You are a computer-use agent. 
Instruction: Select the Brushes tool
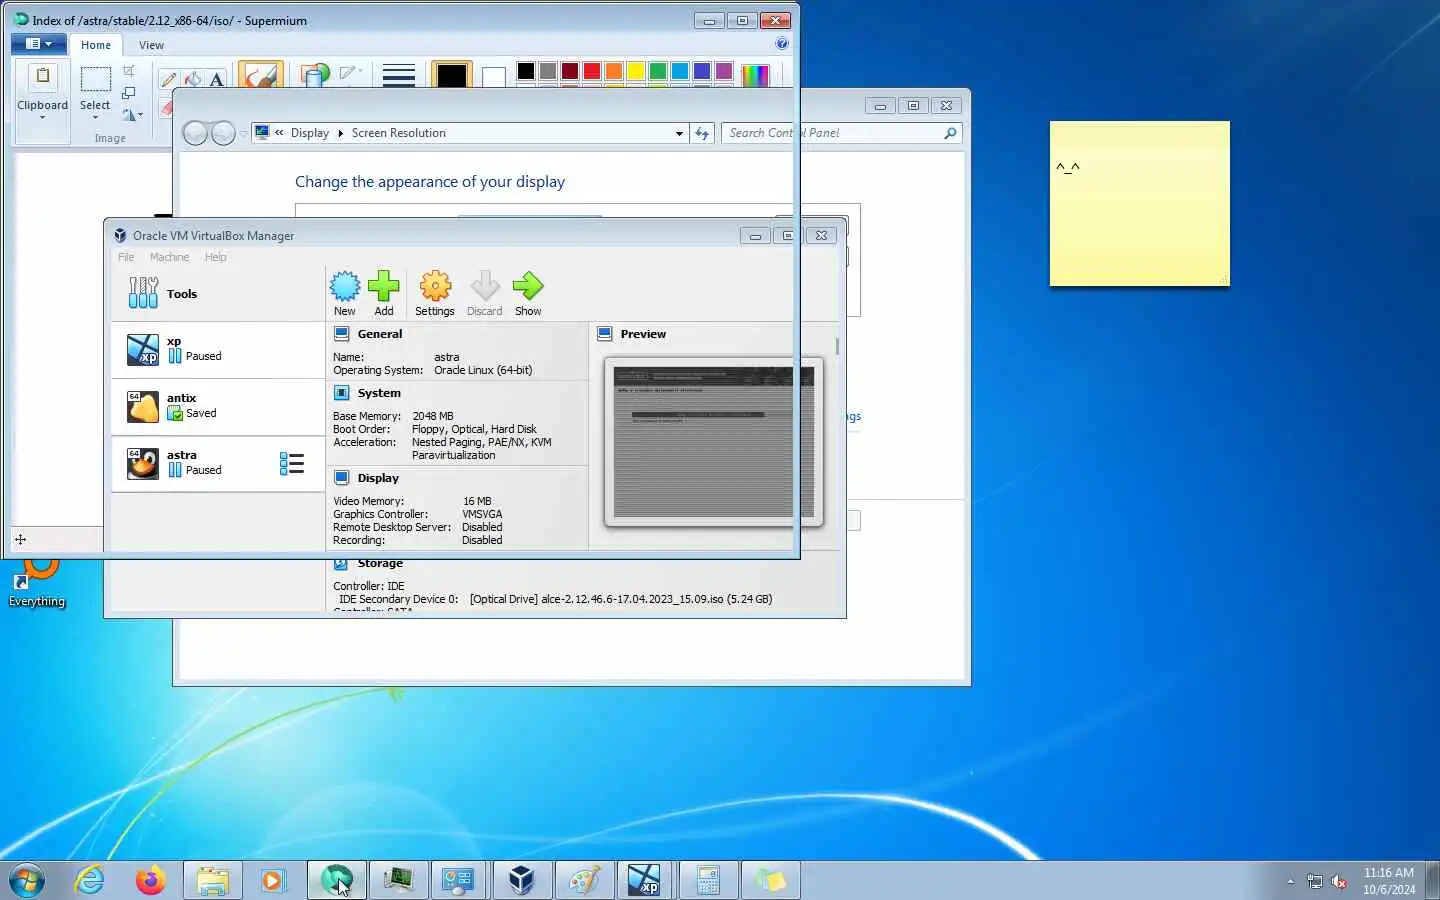tap(260, 76)
